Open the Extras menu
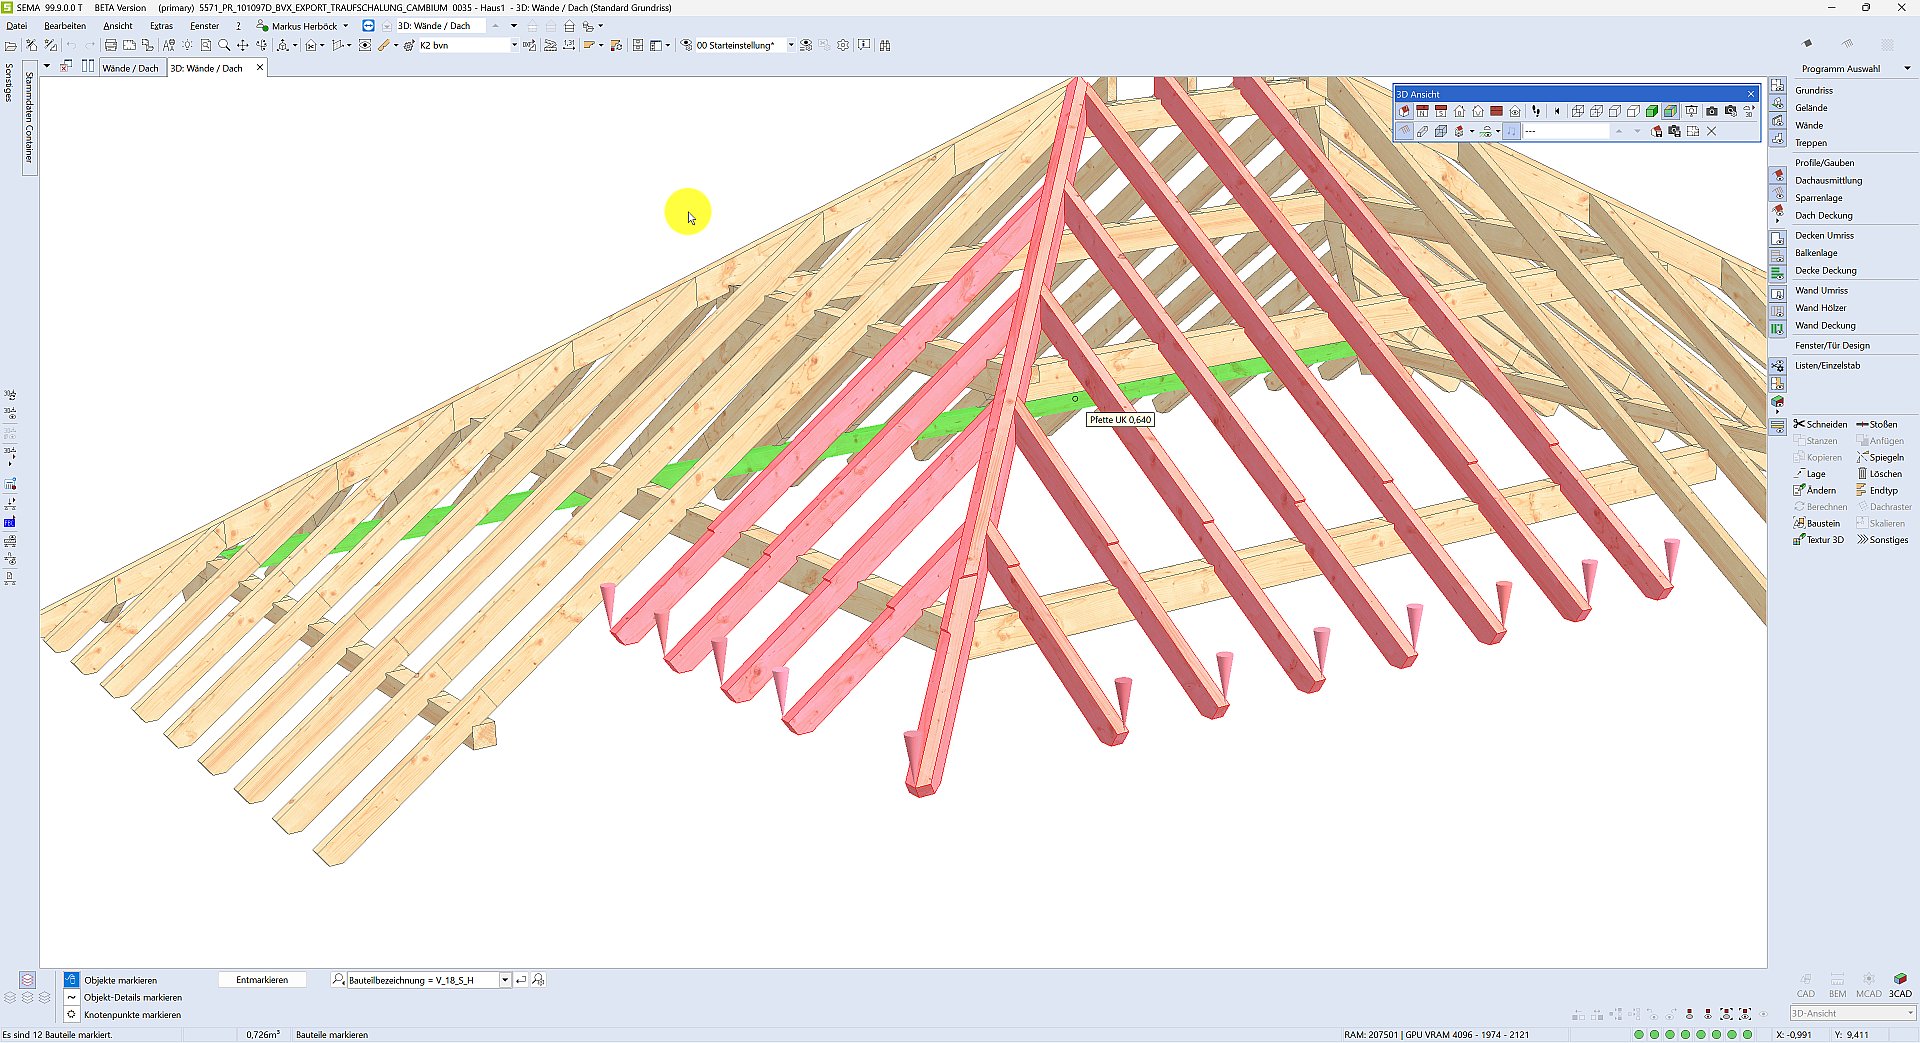Viewport: 1920px width, 1043px height. click(x=161, y=26)
